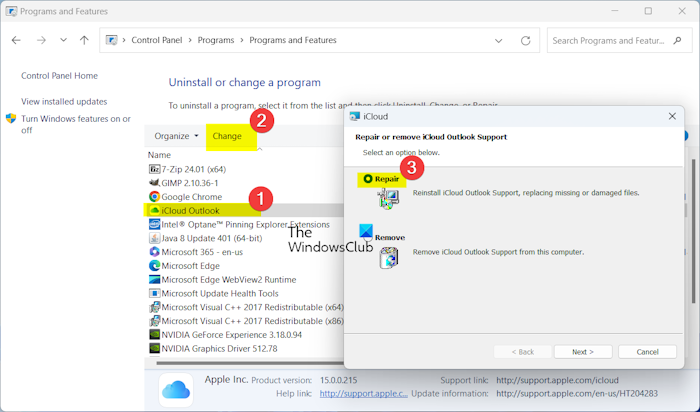Viewport: 700px width, 412px height.
Task: Select the GIMP 2.10.36-1 row
Action: click(x=244, y=183)
